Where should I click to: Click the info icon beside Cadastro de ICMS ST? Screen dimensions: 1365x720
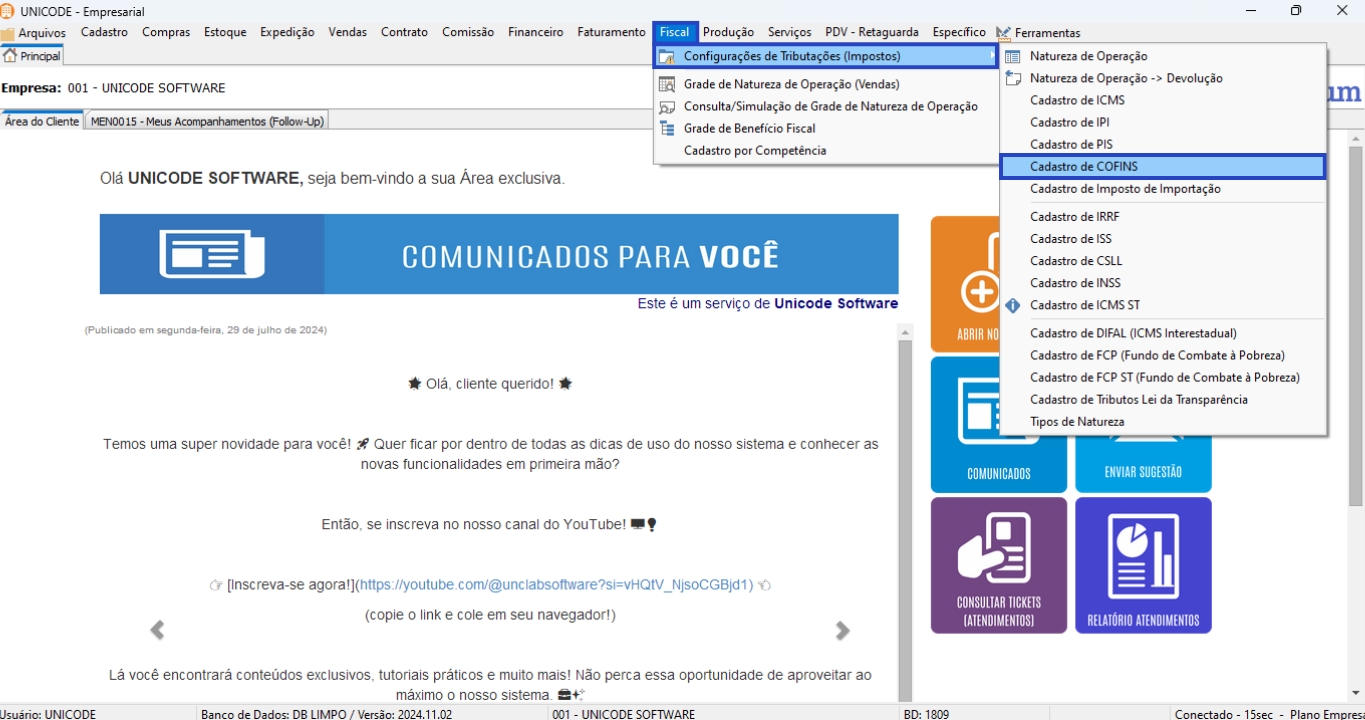pyautogui.click(x=1013, y=305)
